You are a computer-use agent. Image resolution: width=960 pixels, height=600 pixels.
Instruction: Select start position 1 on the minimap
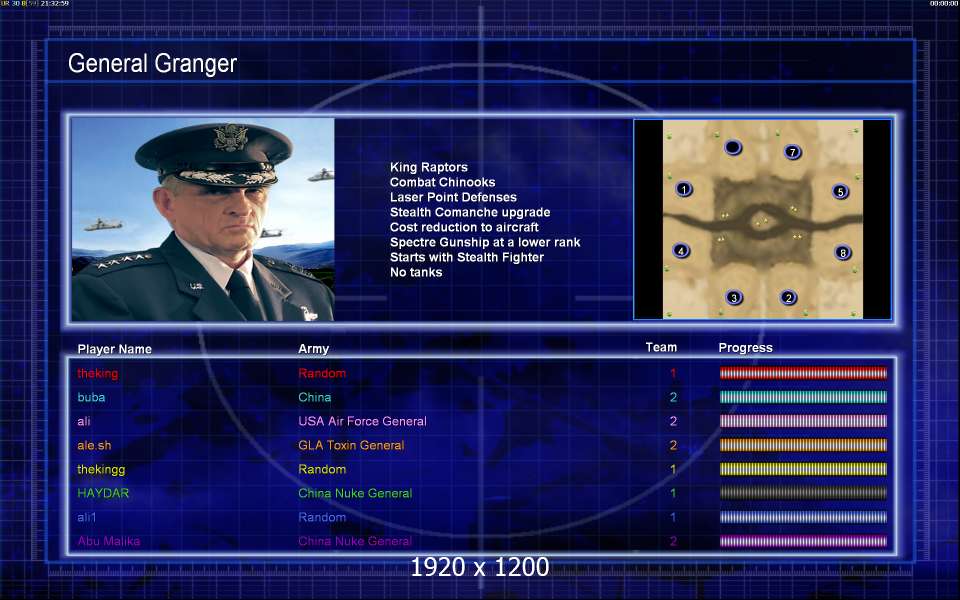684,189
